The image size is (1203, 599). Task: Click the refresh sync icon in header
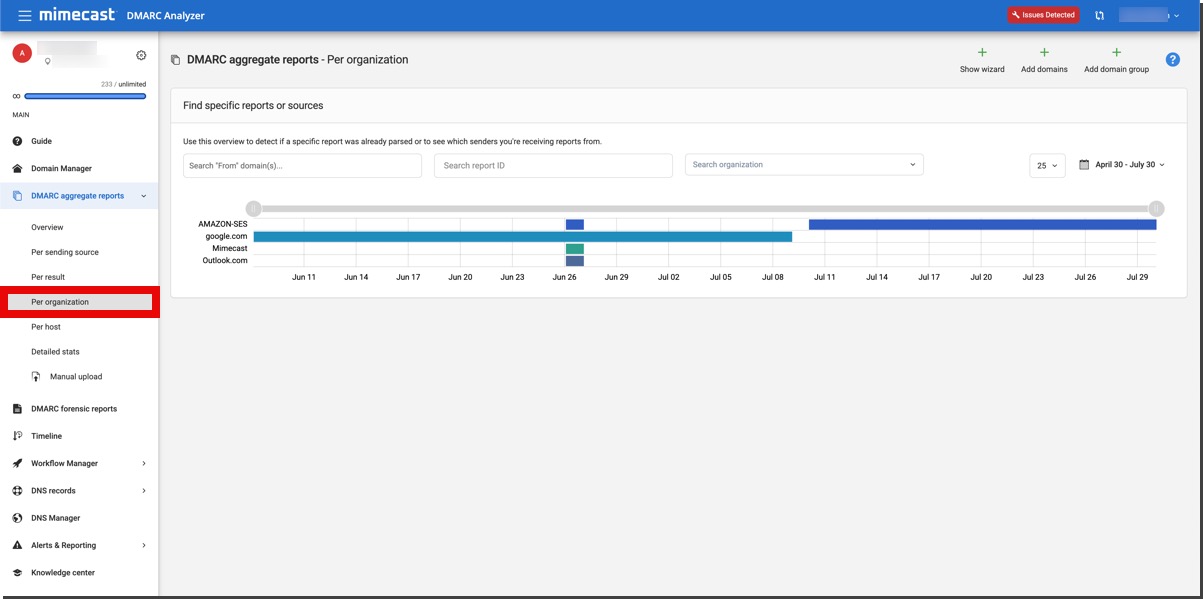coord(1100,15)
